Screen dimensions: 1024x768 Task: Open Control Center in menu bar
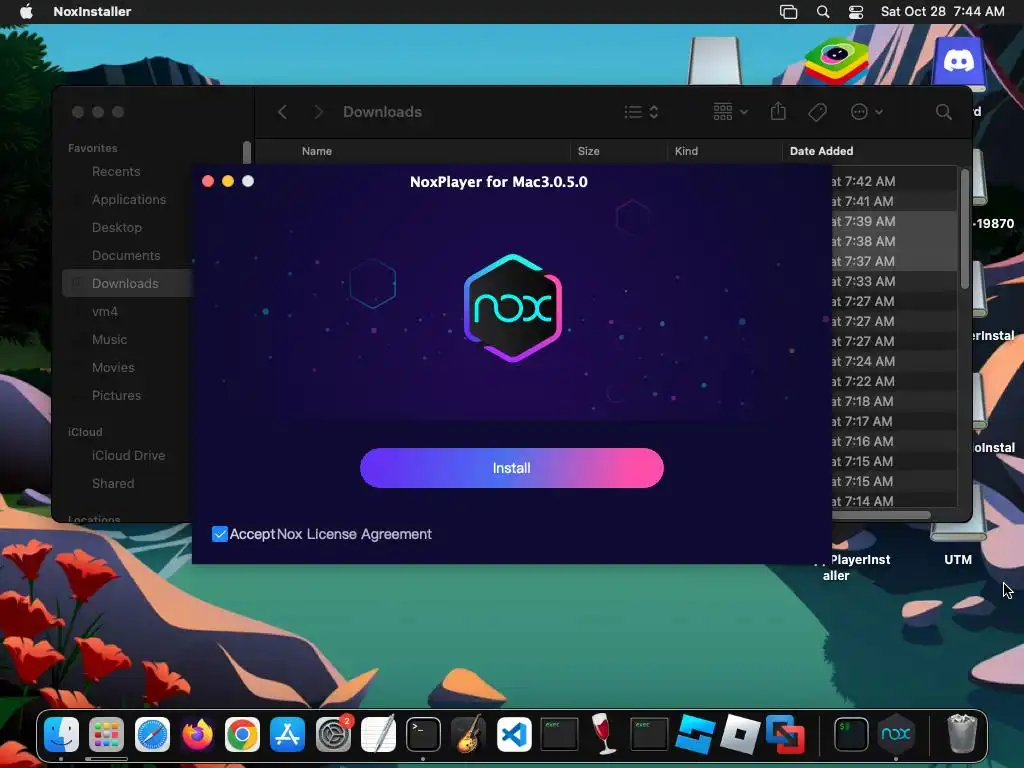(x=856, y=11)
